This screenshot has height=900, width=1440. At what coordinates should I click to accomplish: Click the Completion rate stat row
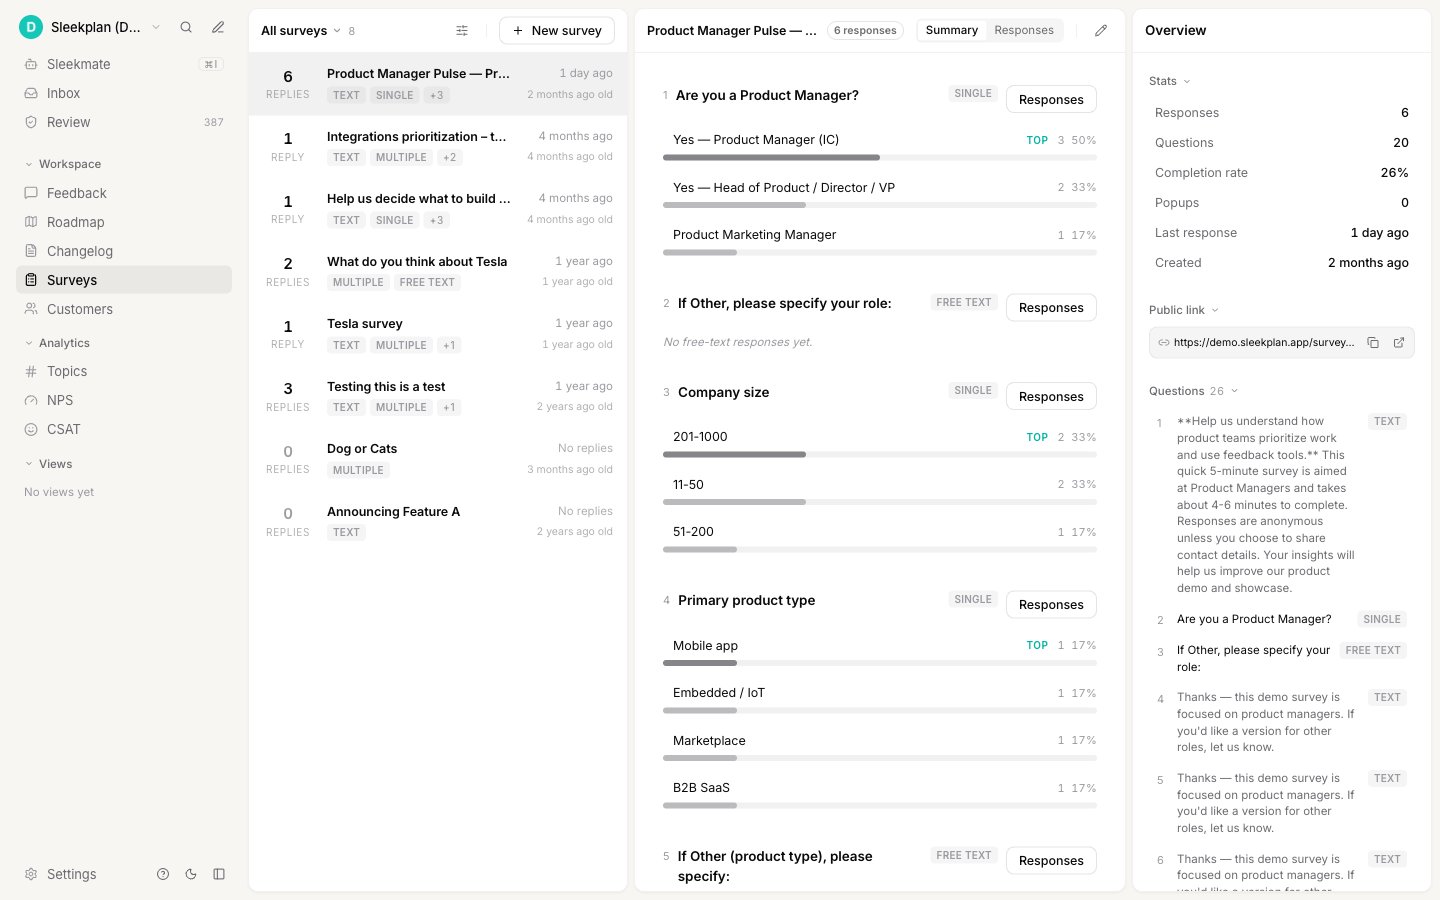(x=1281, y=173)
